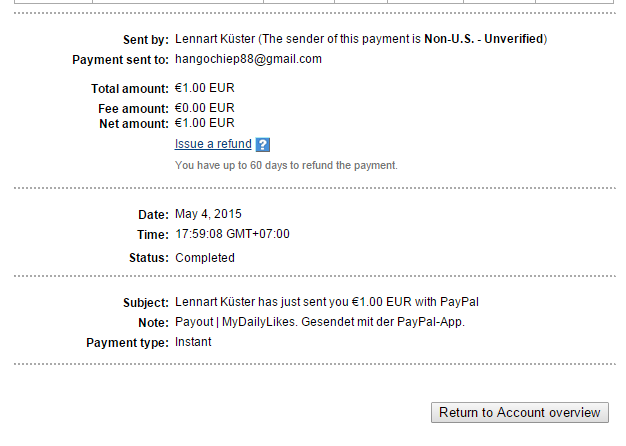The width and height of the screenshot is (626, 446).
Task: Click the 'Status:' label
Action: click(x=148, y=258)
